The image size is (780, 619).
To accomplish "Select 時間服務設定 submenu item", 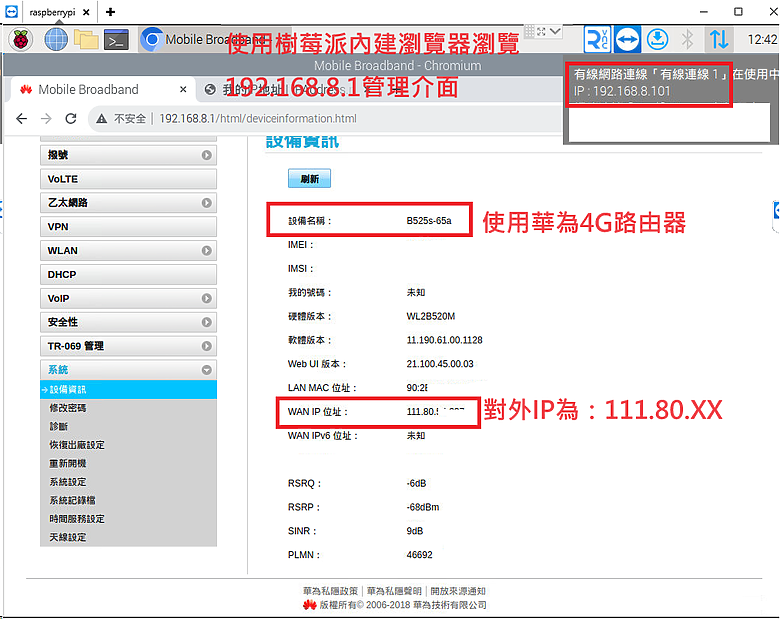I will (x=77, y=518).
